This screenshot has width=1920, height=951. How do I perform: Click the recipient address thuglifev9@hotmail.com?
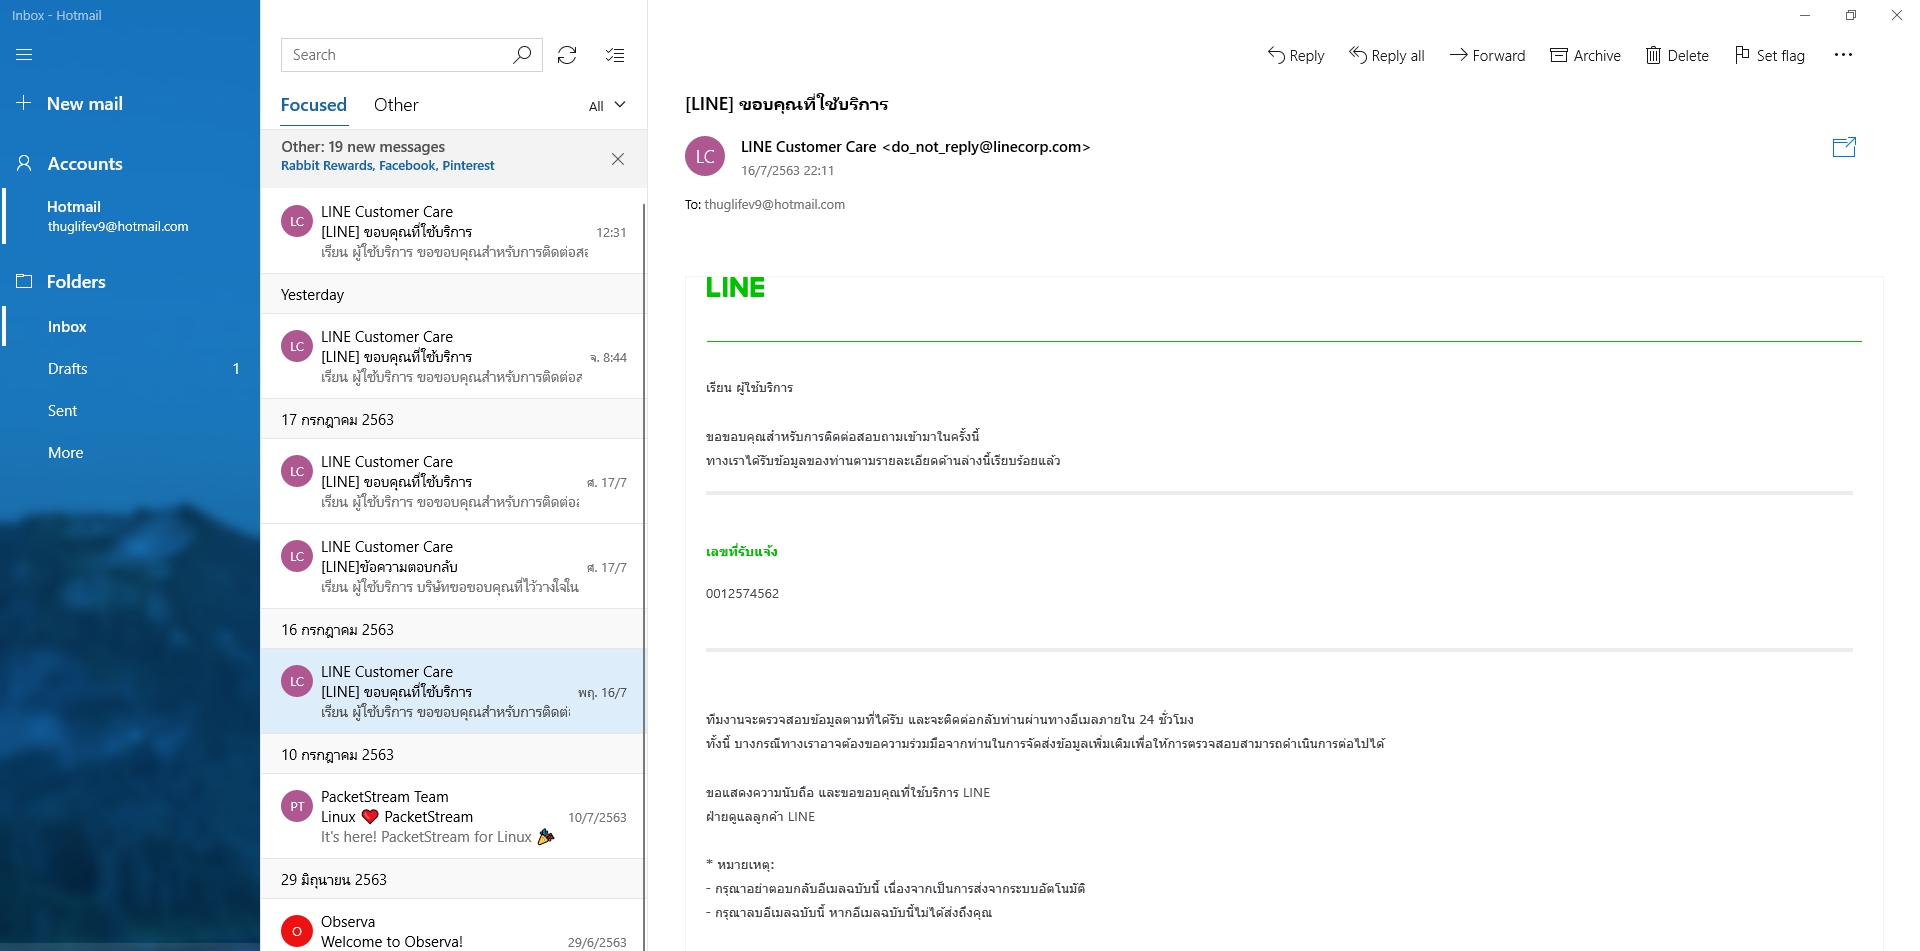[x=774, y=204]
